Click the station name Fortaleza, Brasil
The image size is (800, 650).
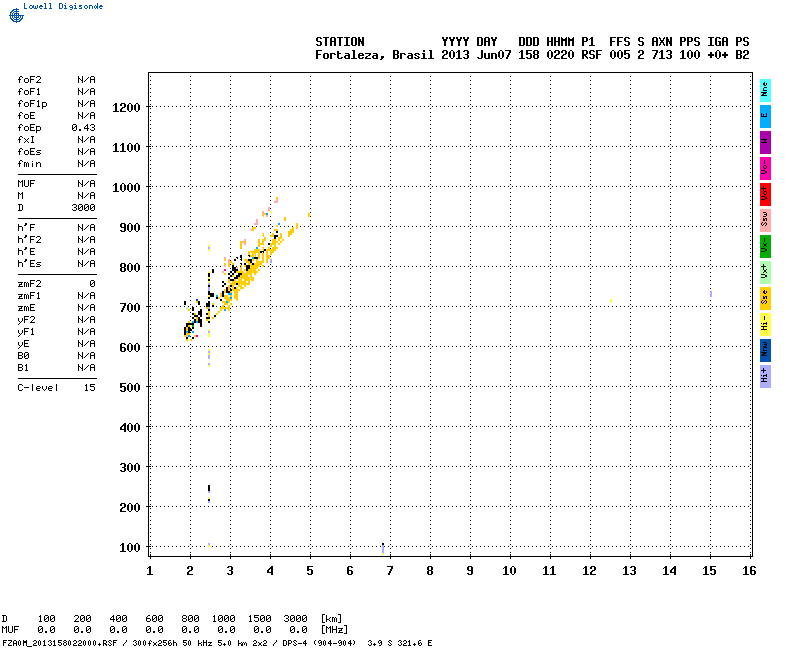click(x=374, y=55)
